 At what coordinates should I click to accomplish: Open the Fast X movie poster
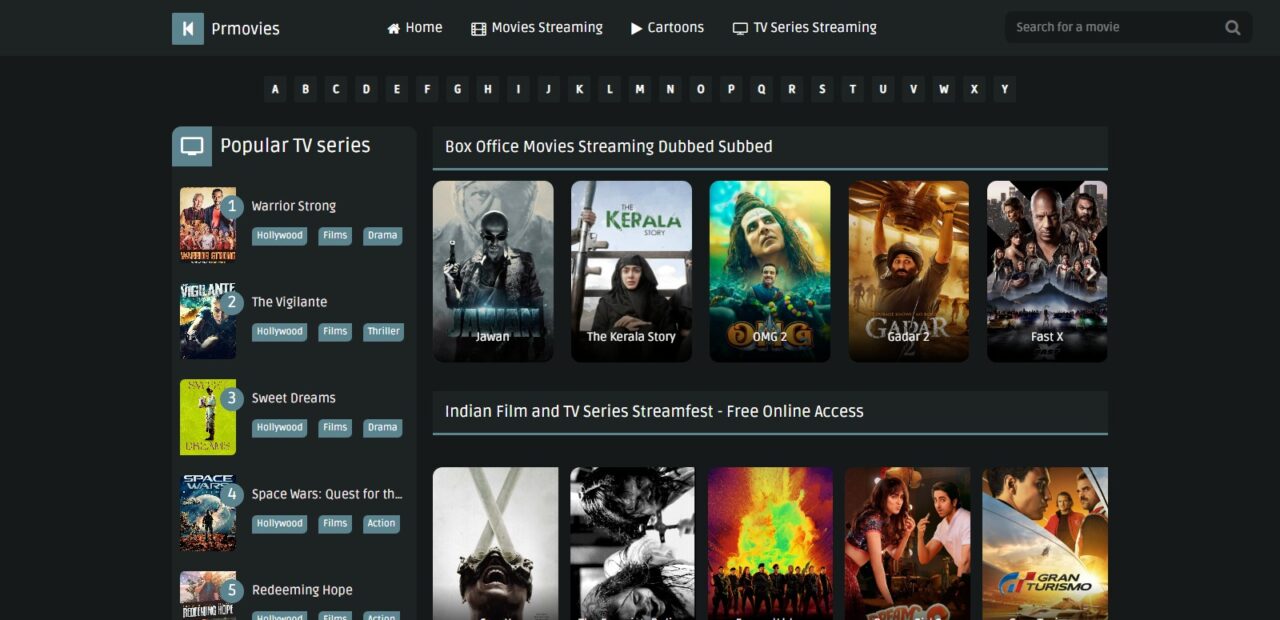pos(1047,271)
